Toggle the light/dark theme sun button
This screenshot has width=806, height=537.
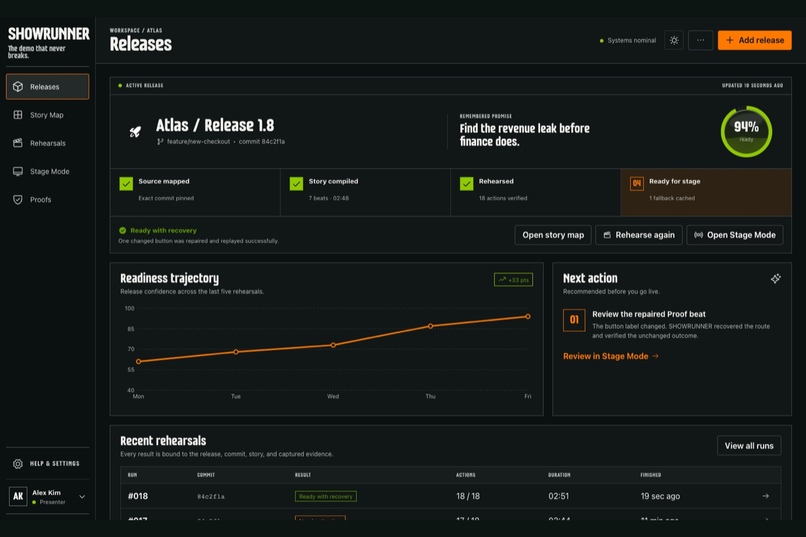coord(674,40)
